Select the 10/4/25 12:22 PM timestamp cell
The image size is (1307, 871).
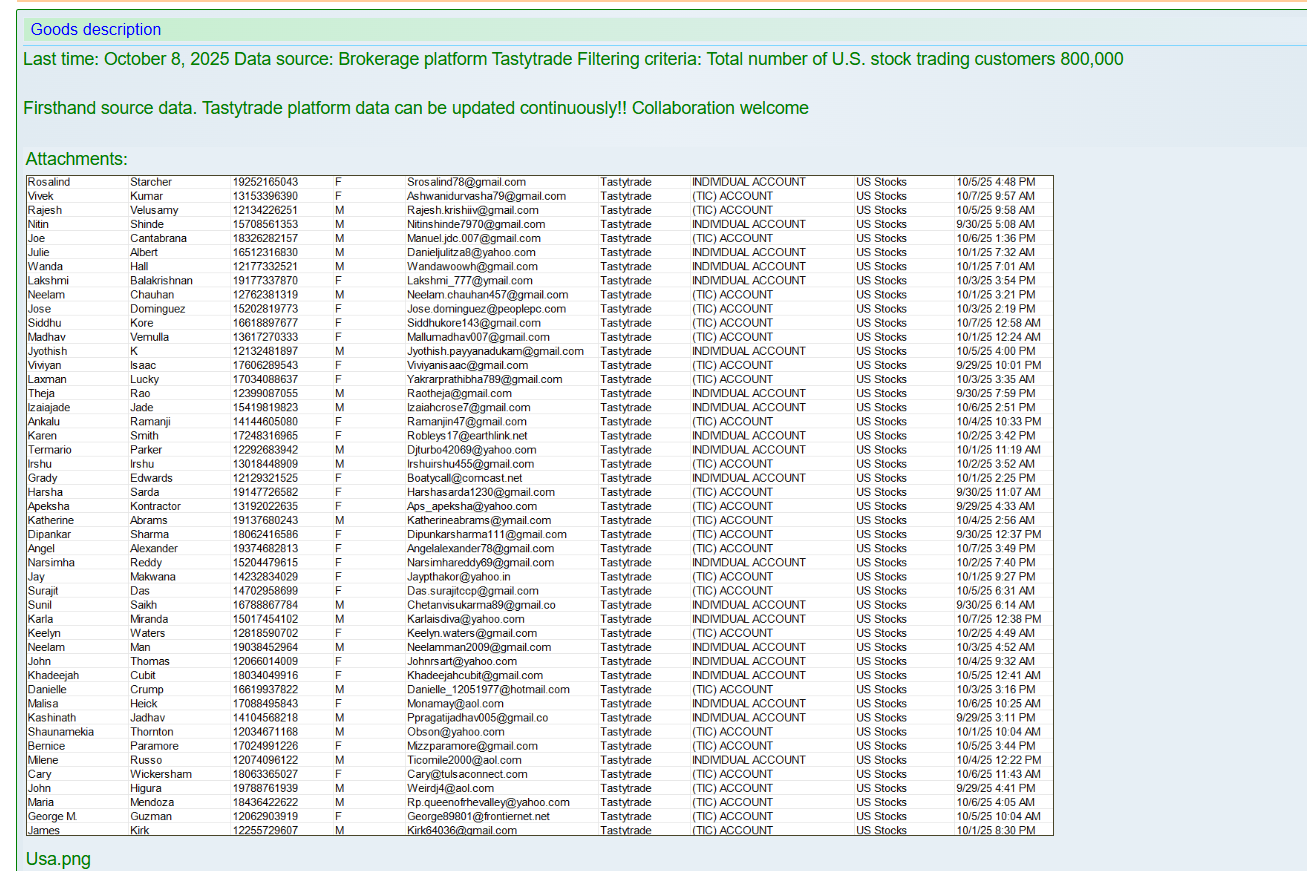(x=998, y=760)
